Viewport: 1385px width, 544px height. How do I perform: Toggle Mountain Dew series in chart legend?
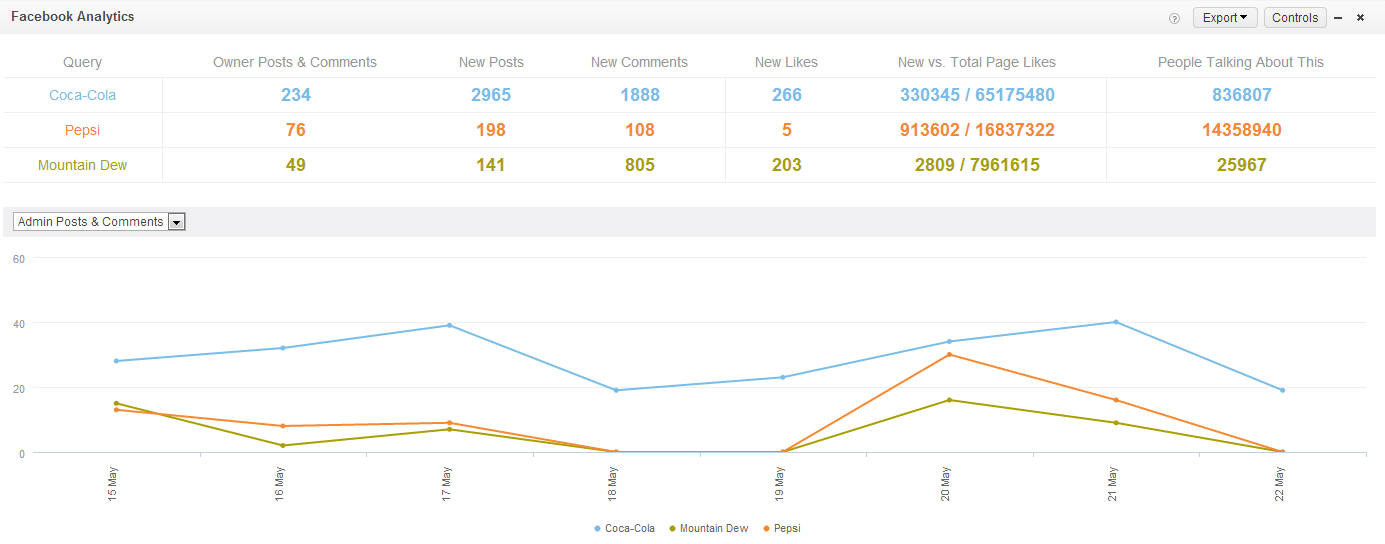[x=709, y=528]
